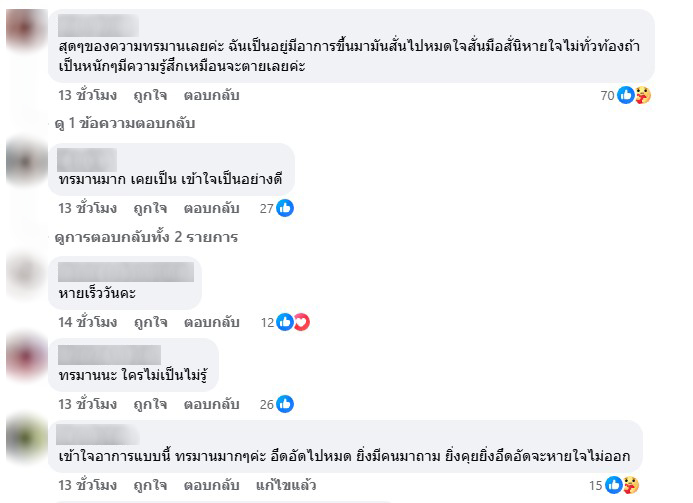Open the แก้ไขแล้ว edit history link

tap(286, 485)
